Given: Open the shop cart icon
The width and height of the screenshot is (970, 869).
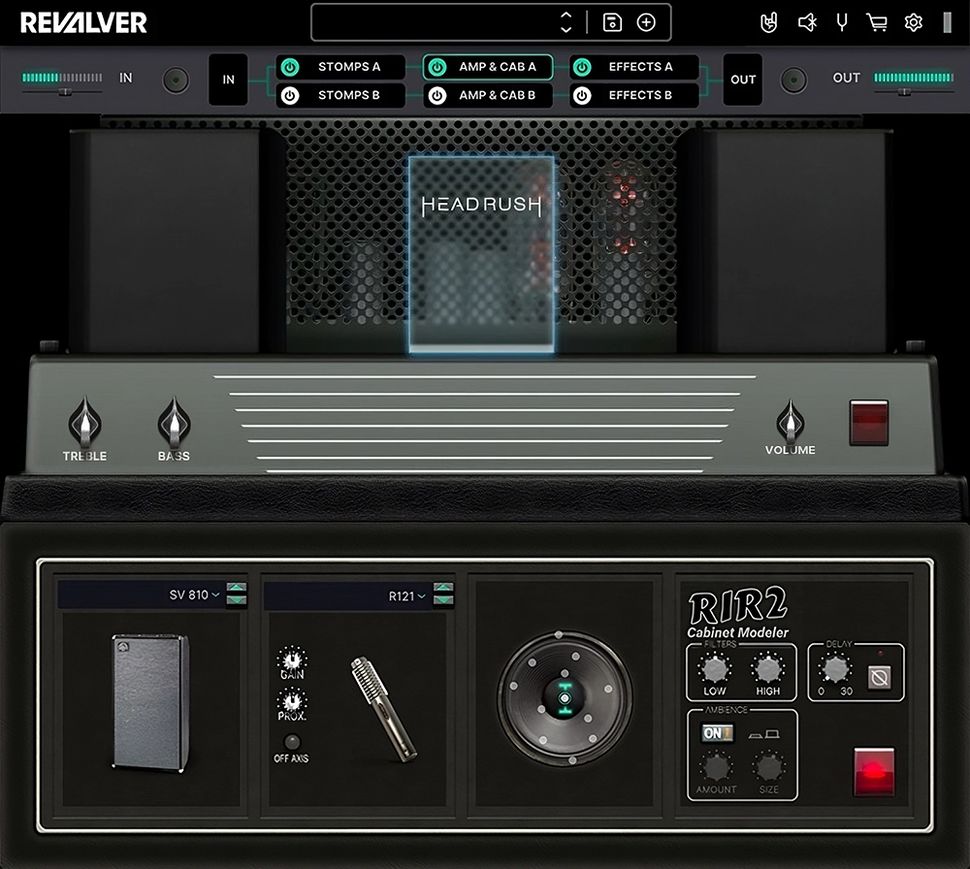Looking at the screenshot, I should [876, 21].
